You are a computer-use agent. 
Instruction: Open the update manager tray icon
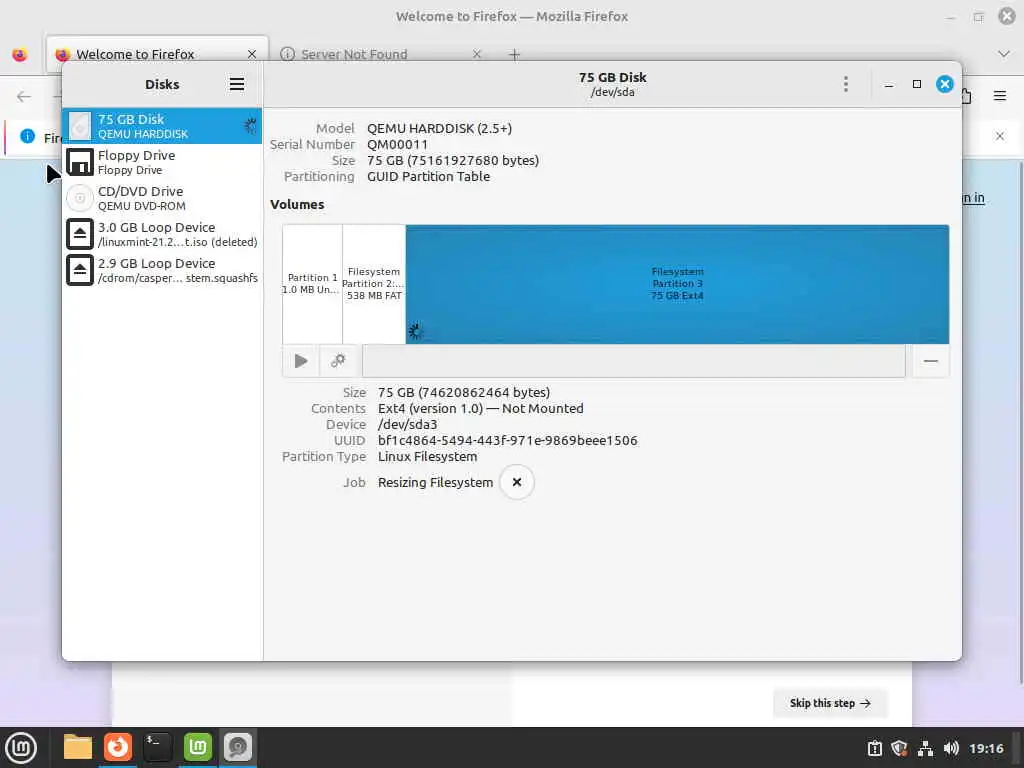tap(874, 748)
